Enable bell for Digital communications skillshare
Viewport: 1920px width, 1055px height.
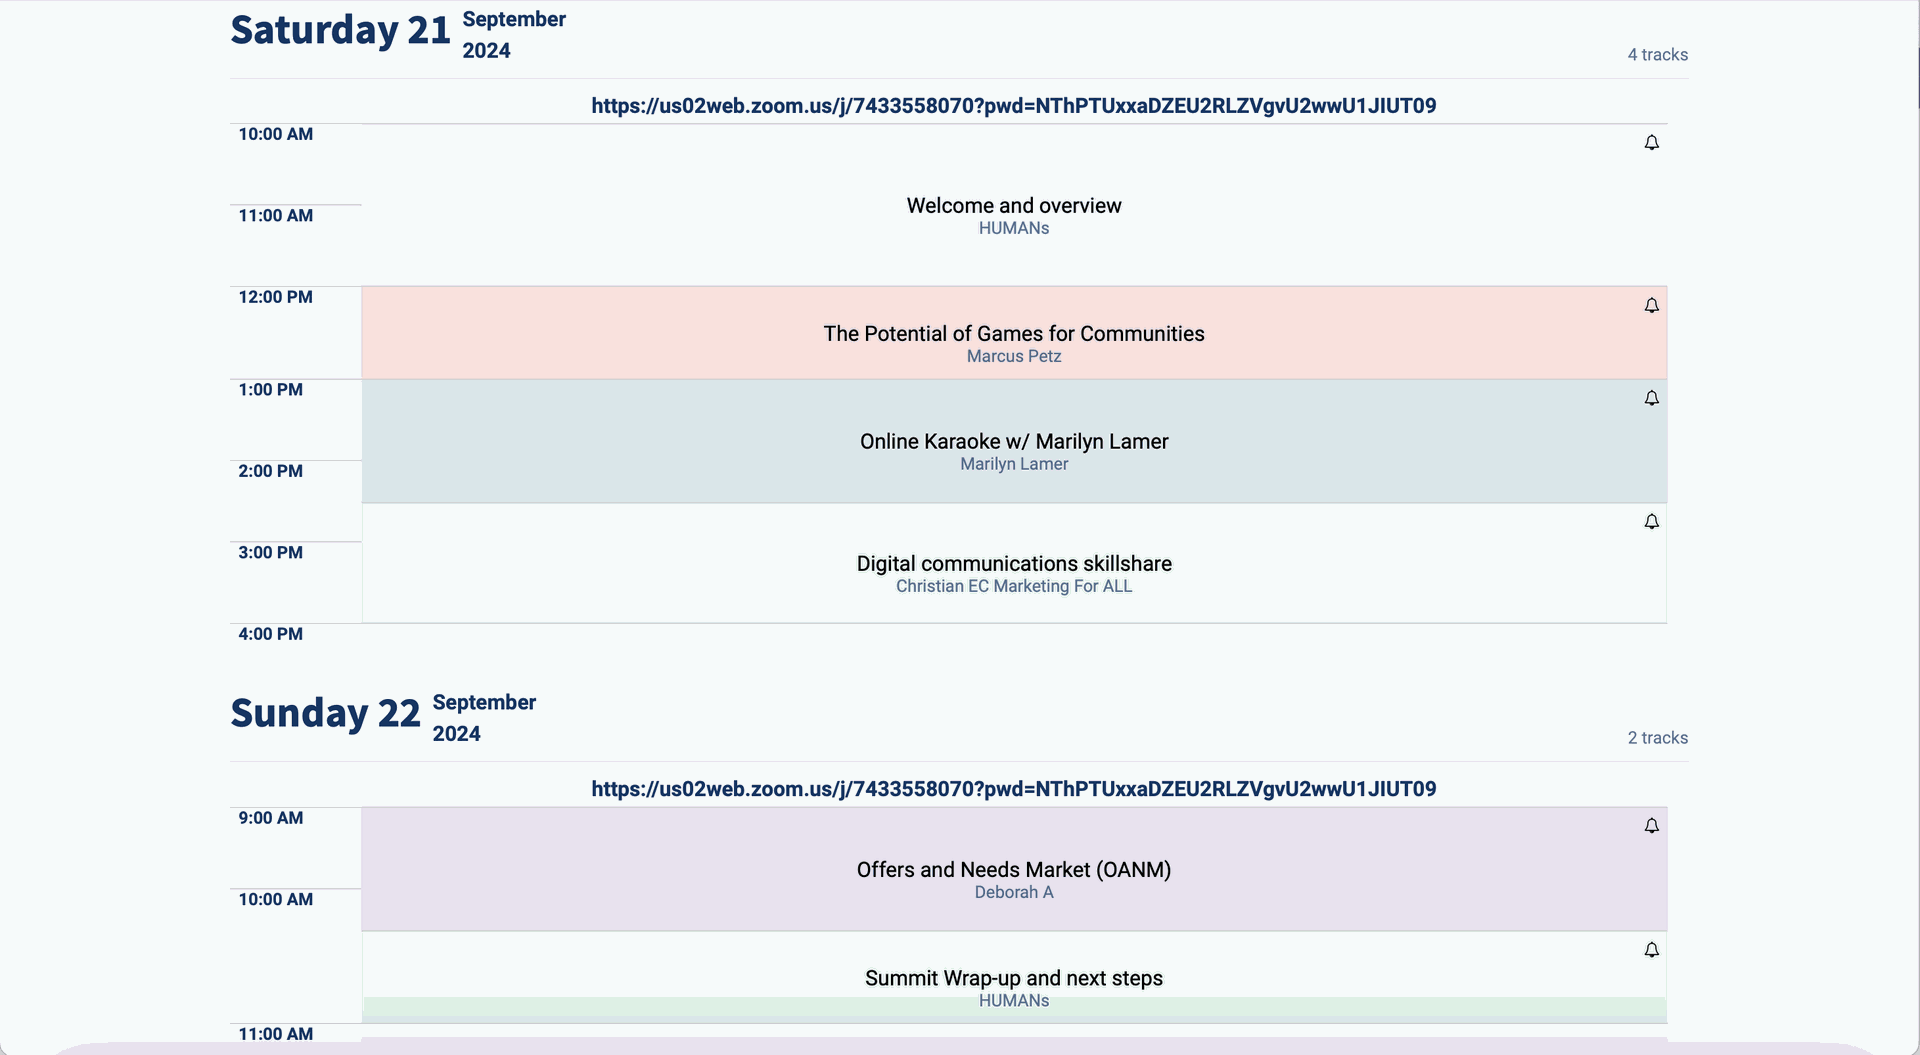pos(1651,522)
